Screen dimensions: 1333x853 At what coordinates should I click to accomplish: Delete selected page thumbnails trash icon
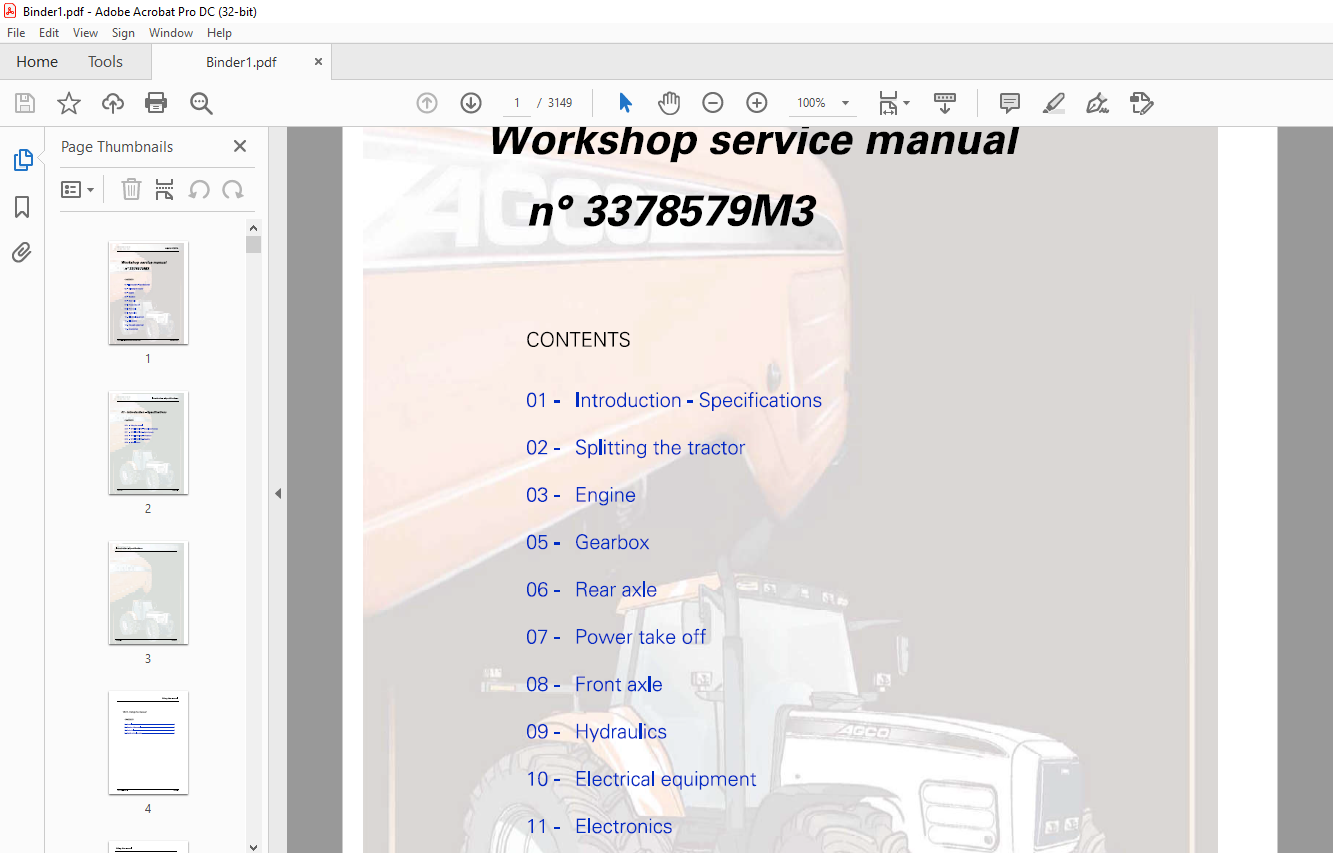click(x=131, y=189)
